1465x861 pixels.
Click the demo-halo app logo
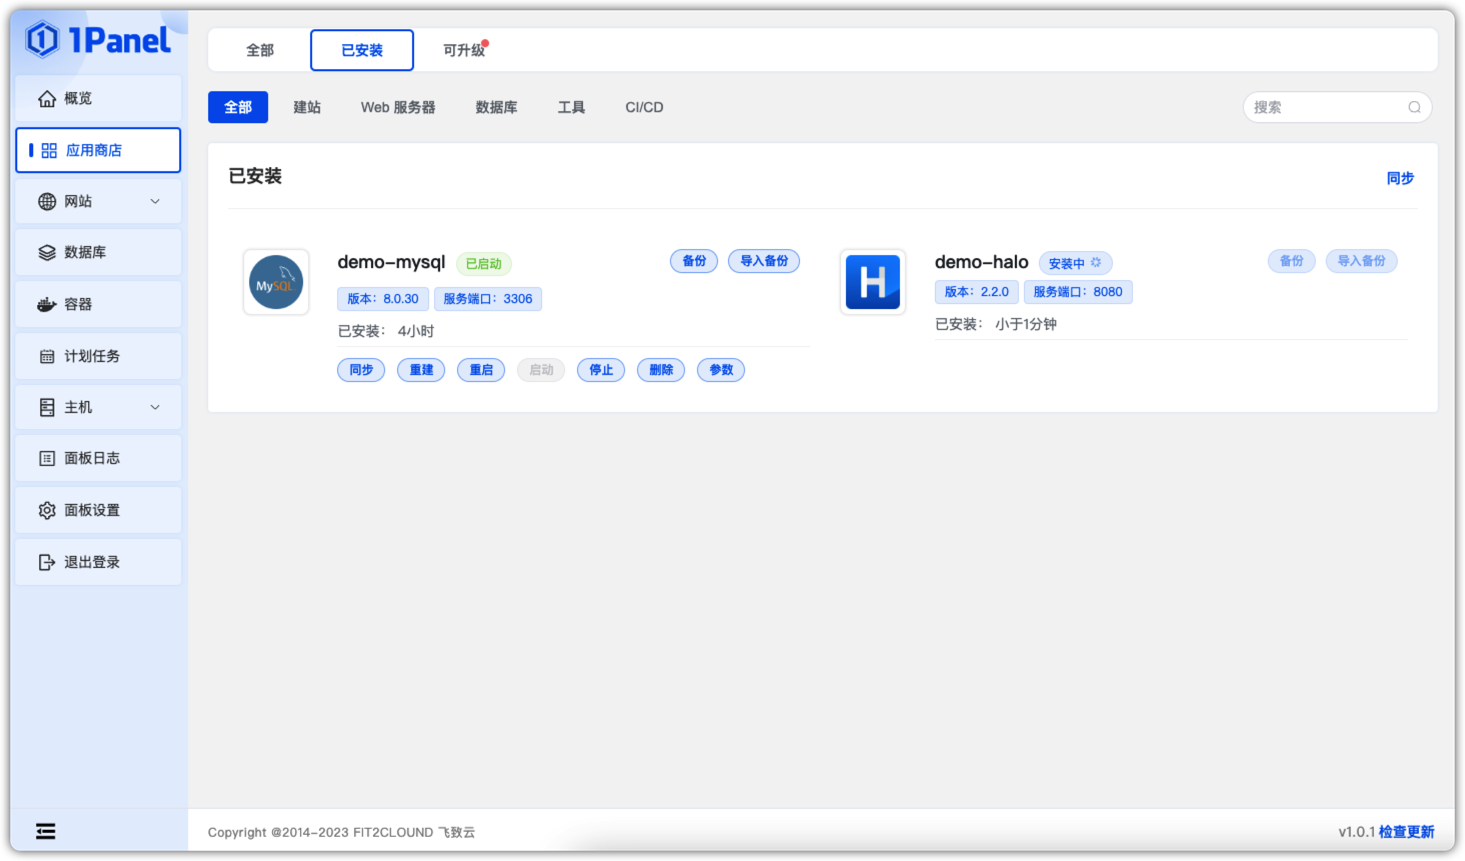tap(873, 282)
